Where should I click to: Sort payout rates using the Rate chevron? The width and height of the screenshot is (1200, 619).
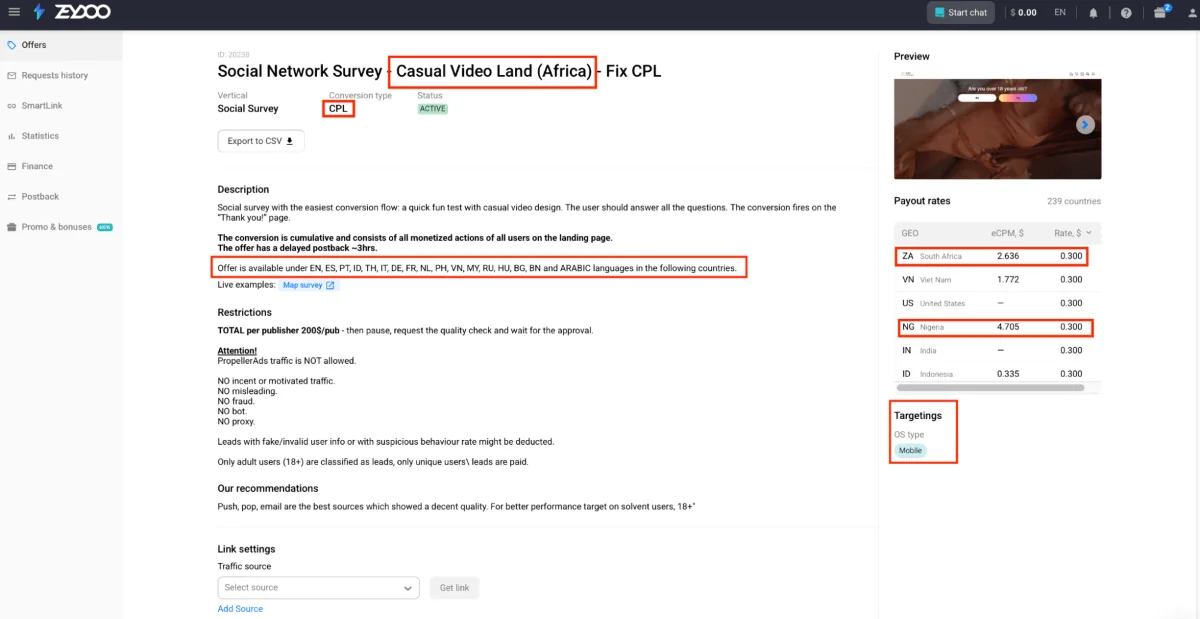[1089, 231]
